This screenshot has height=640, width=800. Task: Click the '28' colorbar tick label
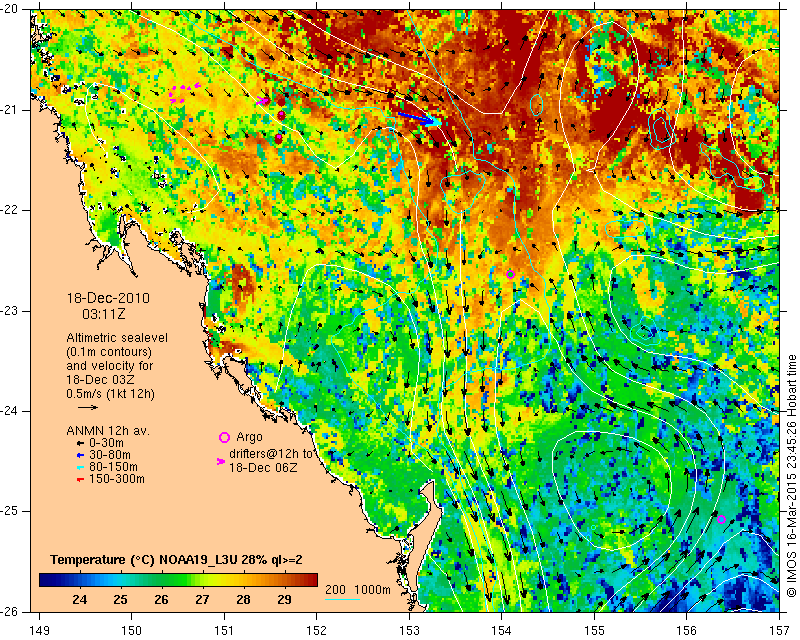[x=243, y=599]
